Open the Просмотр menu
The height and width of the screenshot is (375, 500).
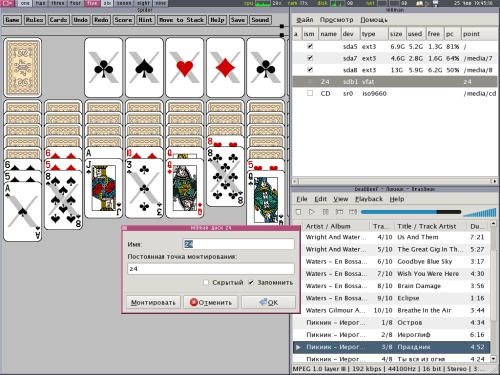336,20
